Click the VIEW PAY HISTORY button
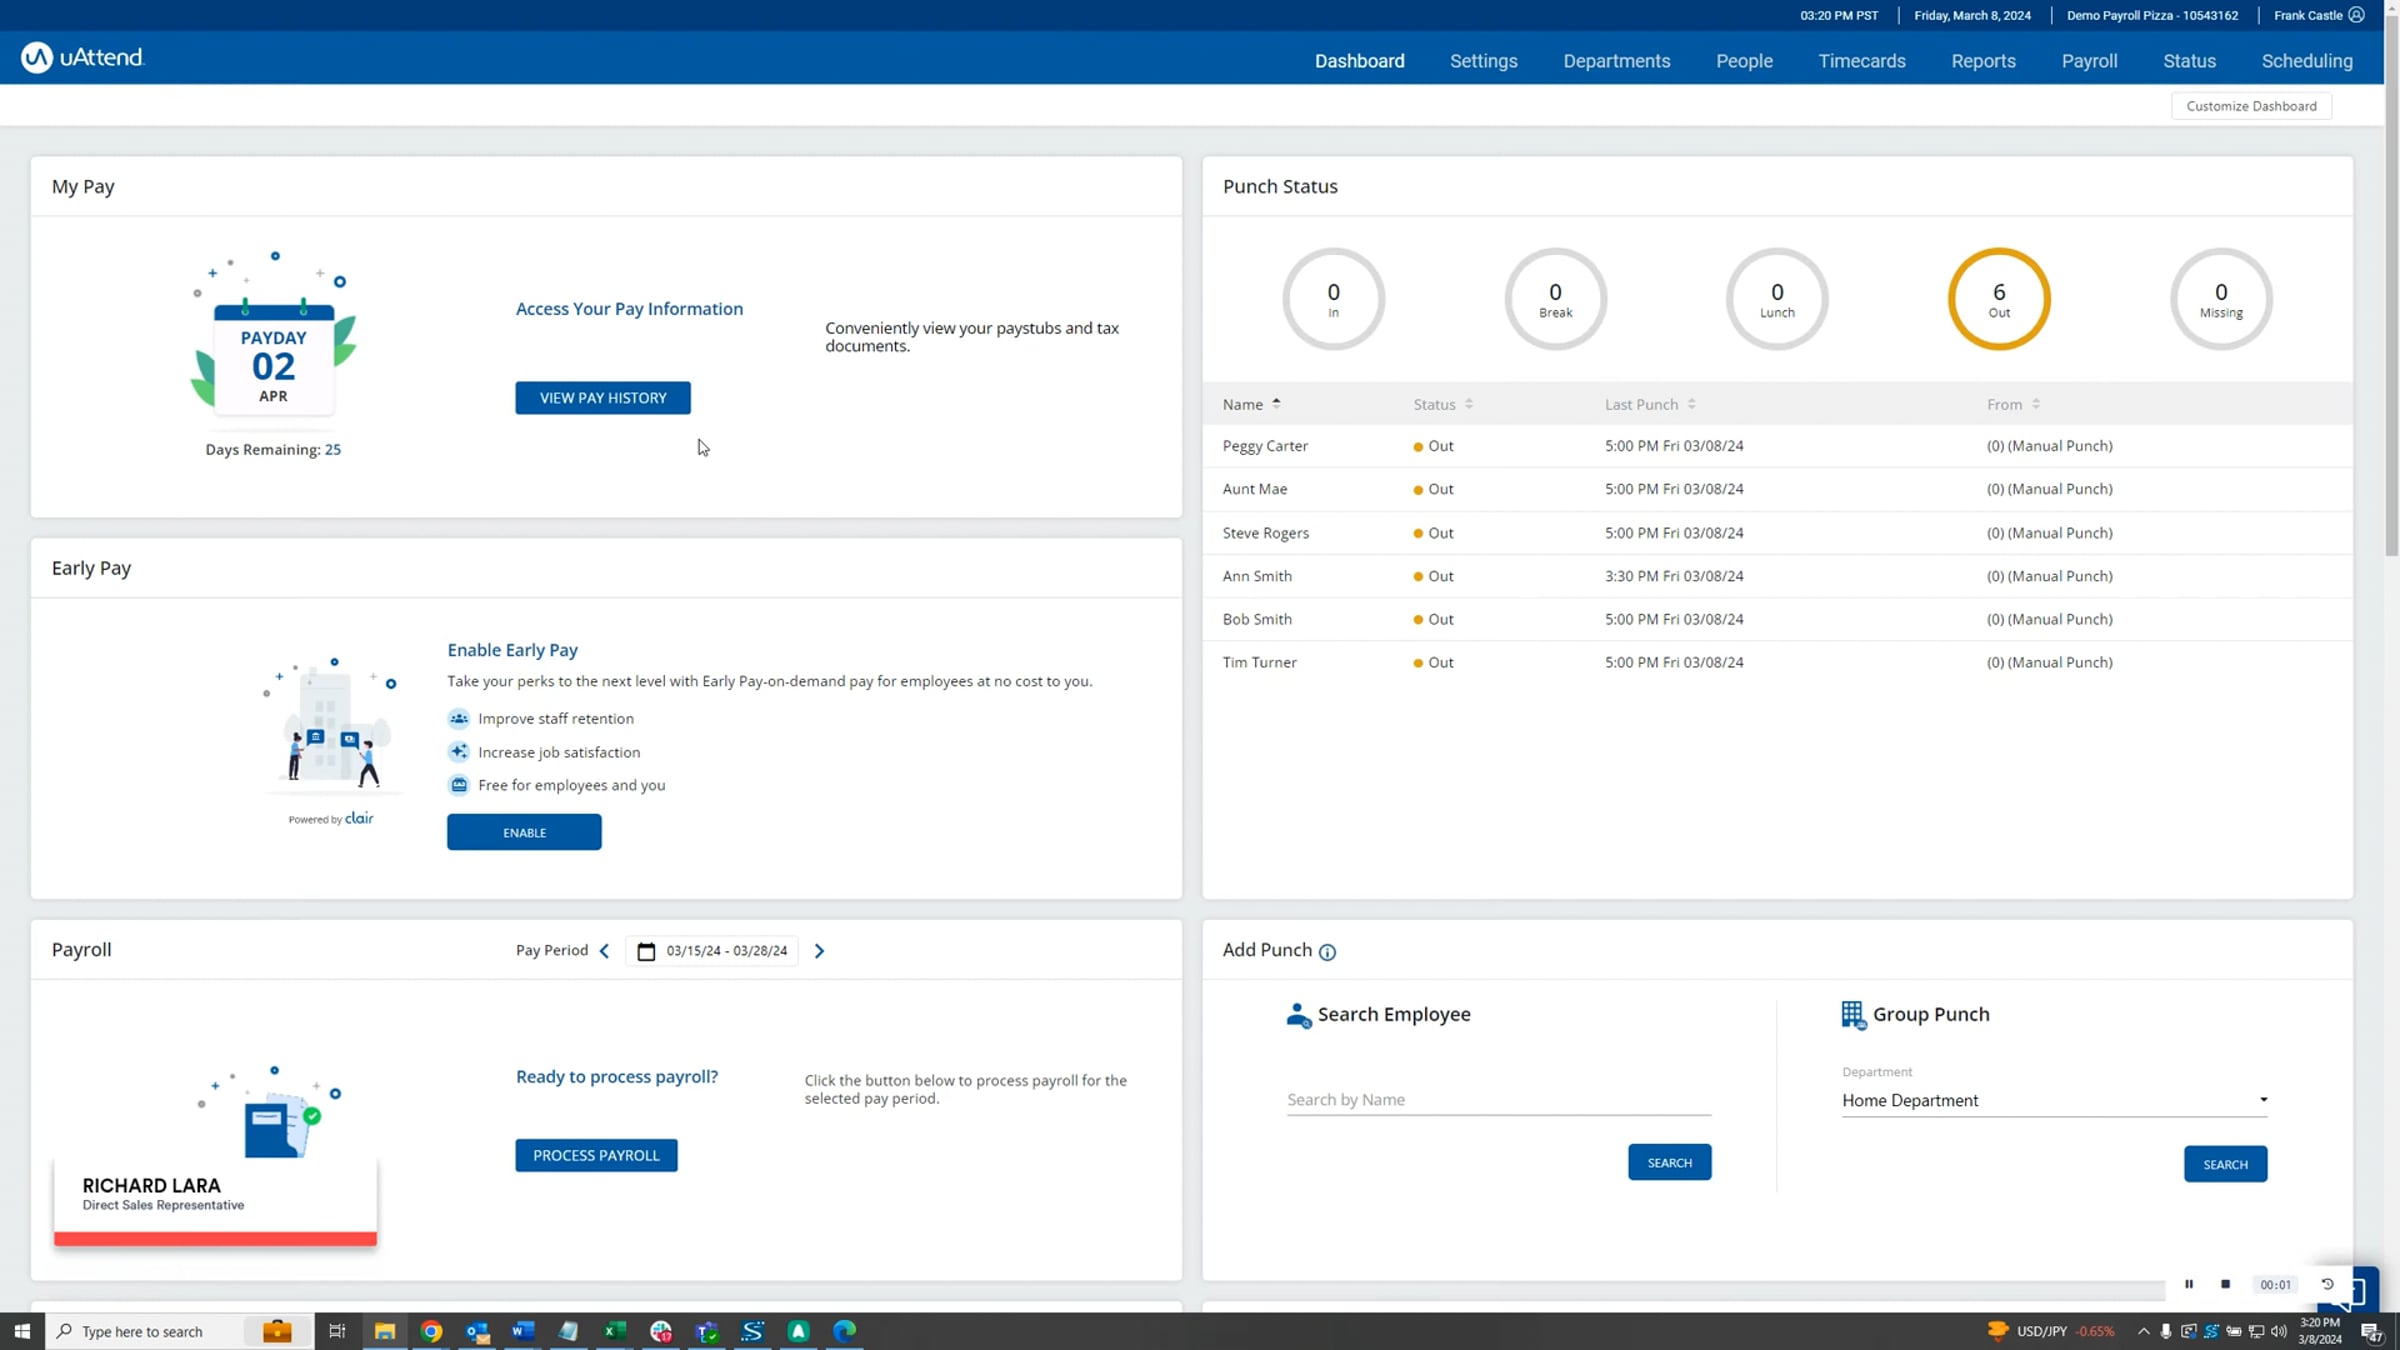2400x1350 pixels. click(602, 397)
